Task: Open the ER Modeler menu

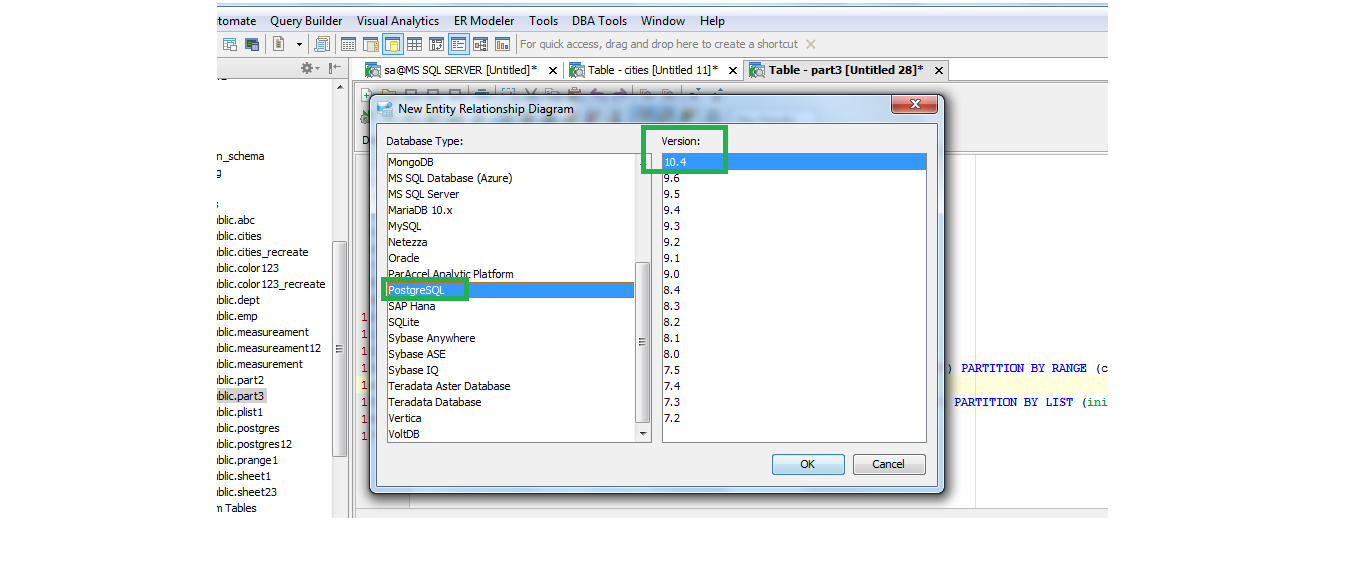Action: 484,20
